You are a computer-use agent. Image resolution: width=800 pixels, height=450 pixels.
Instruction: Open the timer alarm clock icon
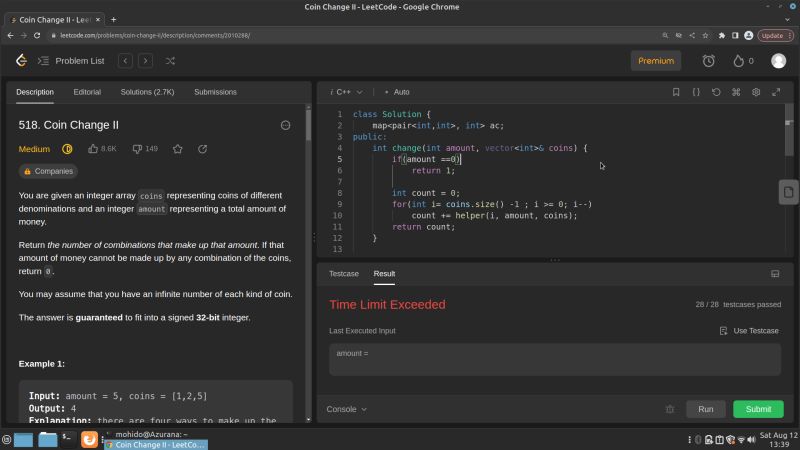tap(708, 61)
